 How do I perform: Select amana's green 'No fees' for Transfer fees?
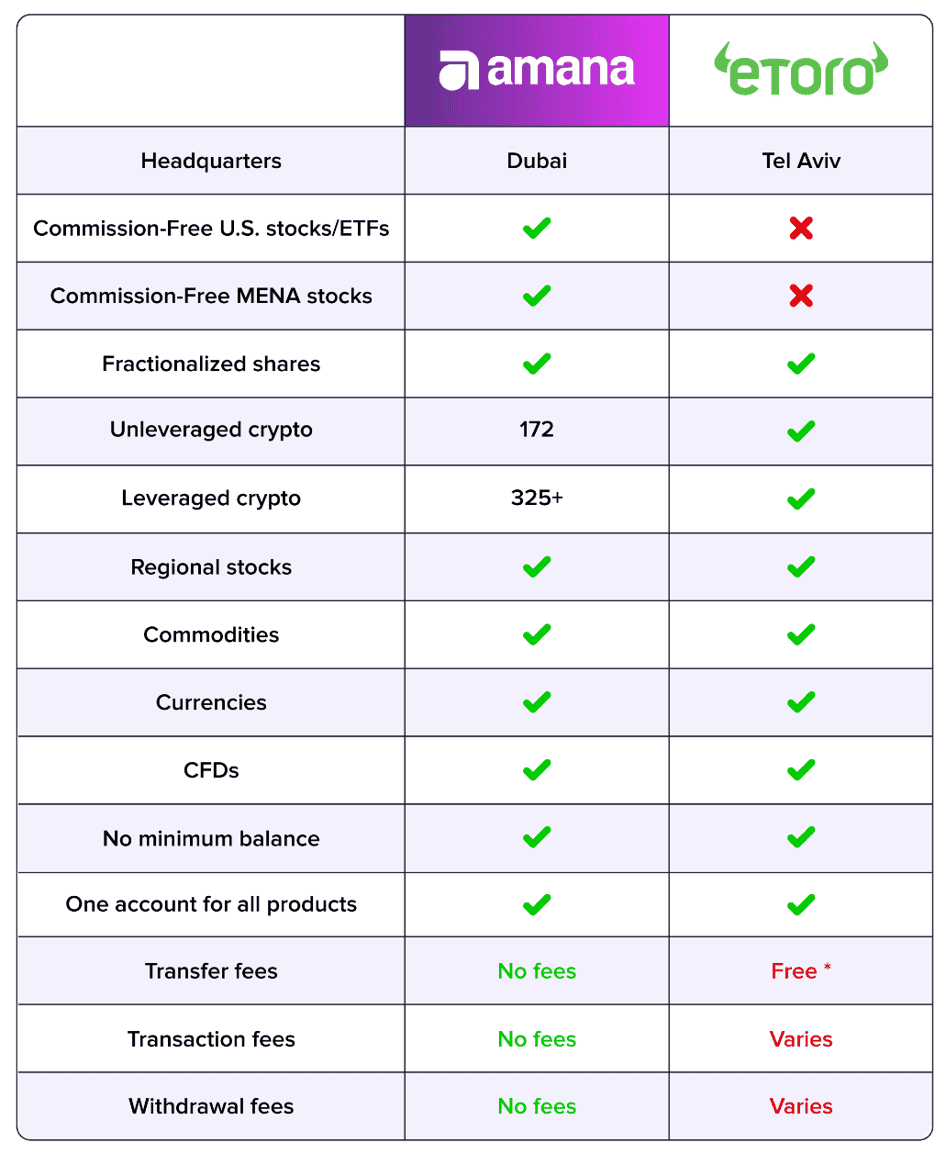537,971
